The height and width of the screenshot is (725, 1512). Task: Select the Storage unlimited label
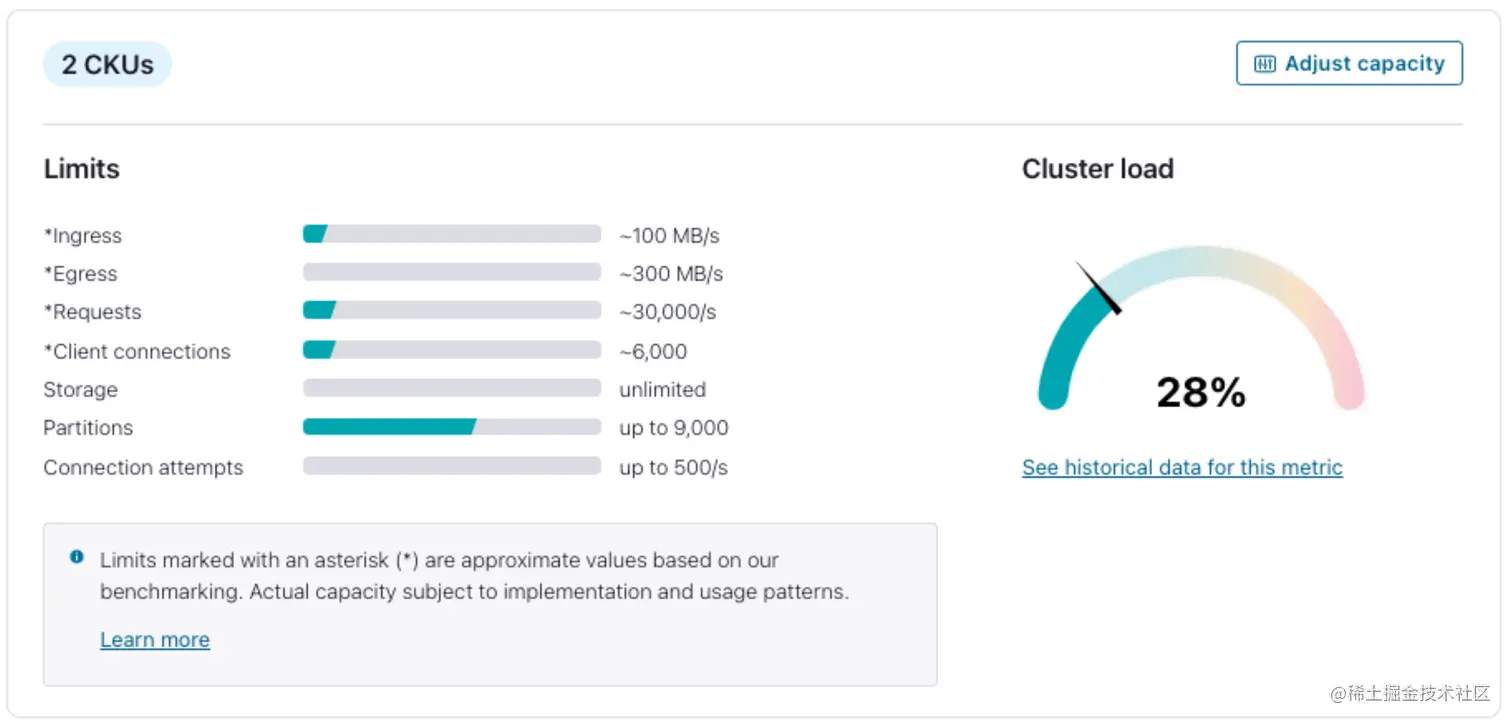pyautogui.click(x=662, y=389)
